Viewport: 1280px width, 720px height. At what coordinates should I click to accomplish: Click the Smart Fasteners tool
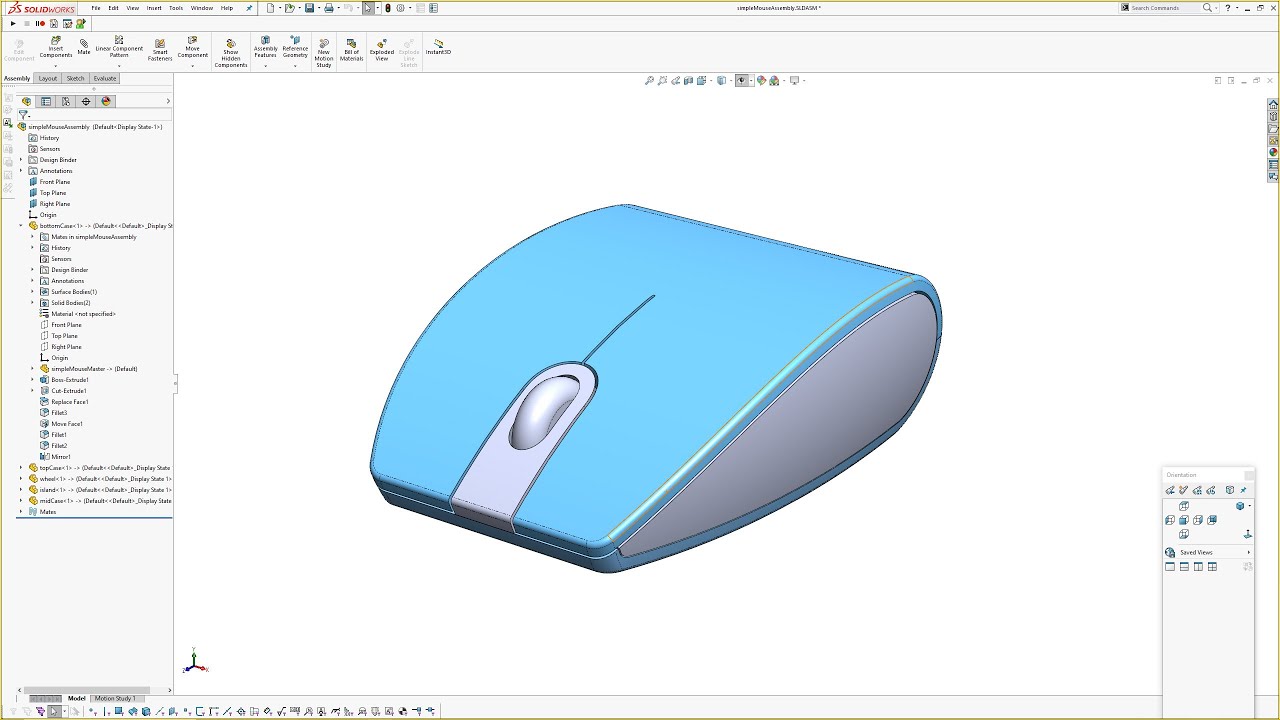(160, 50)
